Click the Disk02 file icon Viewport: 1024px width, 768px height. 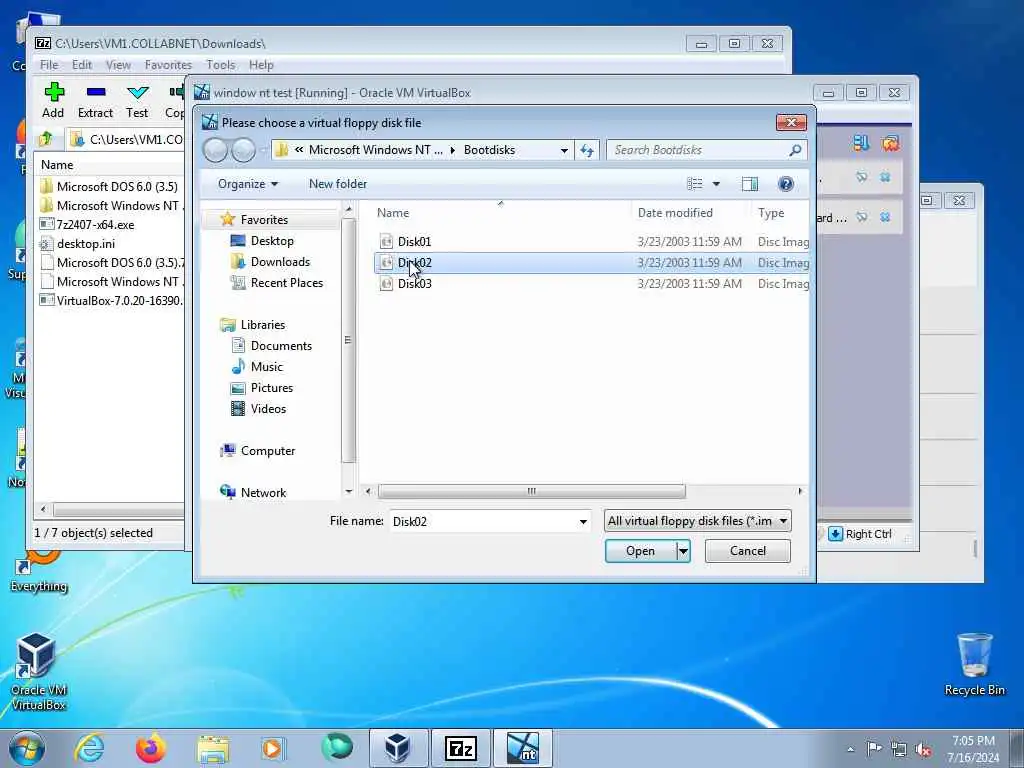(386, 263)
